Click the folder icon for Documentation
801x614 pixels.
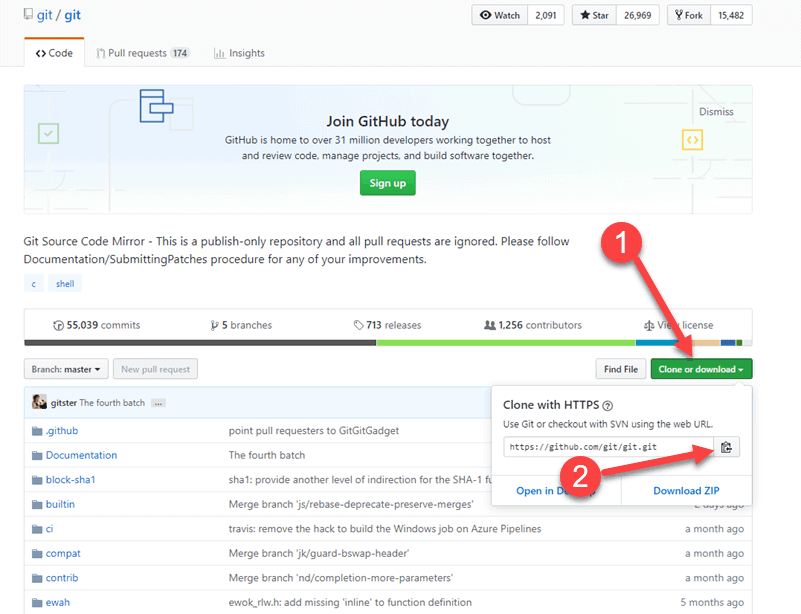tap(37, 456)
